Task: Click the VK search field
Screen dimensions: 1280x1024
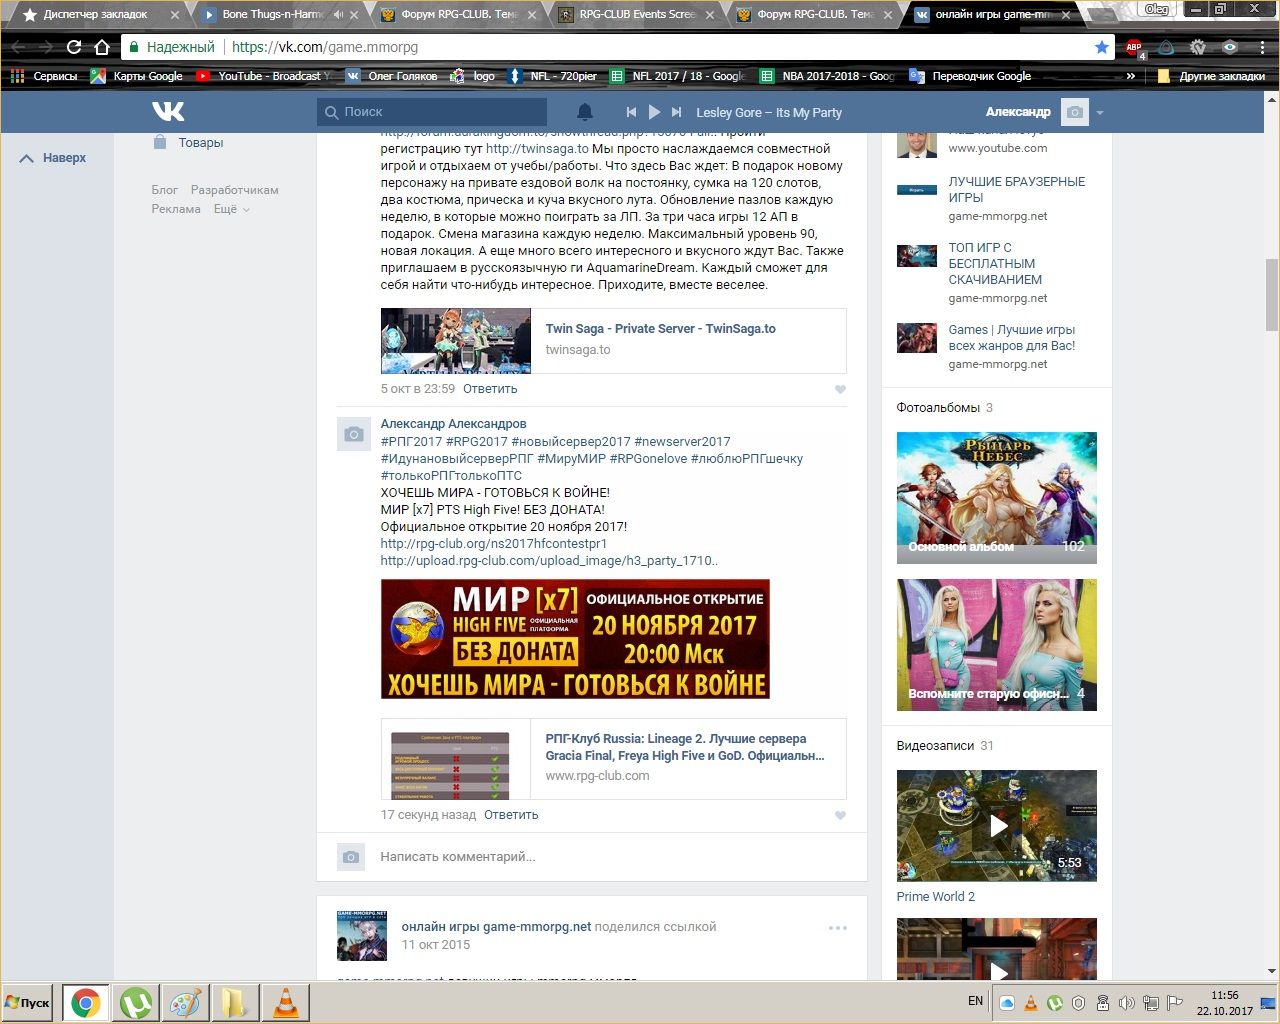Action: 432,112
